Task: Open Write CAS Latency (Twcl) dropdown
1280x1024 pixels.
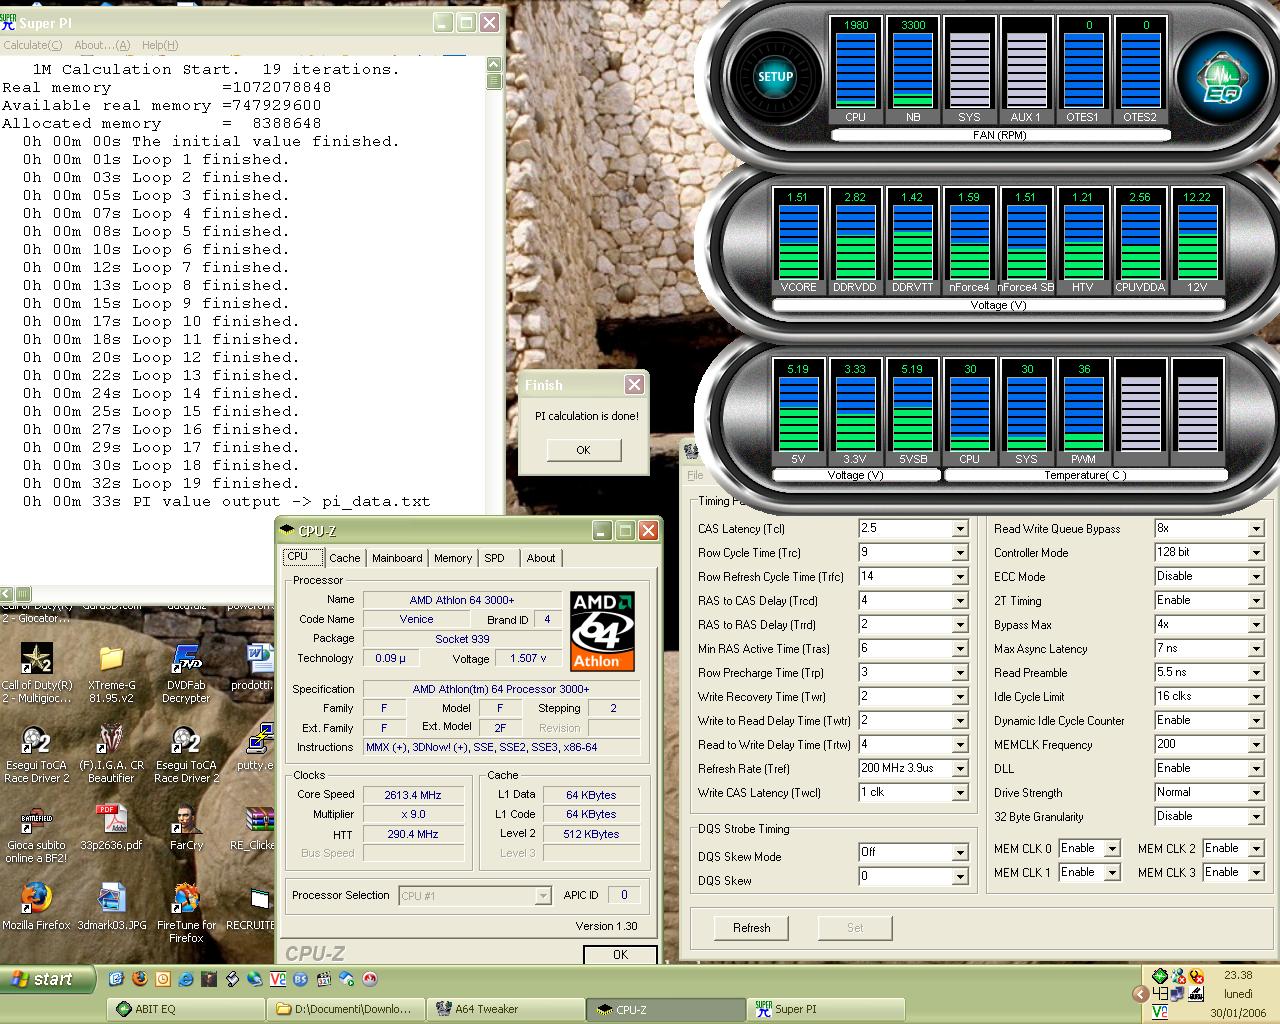Action: pos(960,793)
